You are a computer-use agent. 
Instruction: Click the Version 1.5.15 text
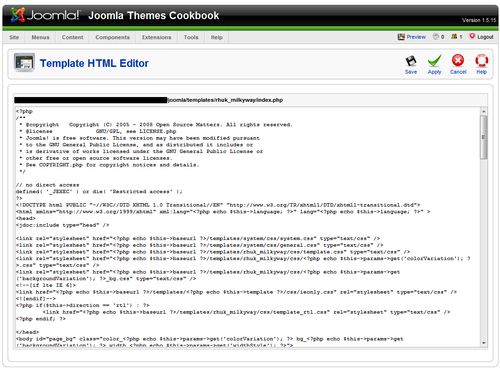click(479, 20)
